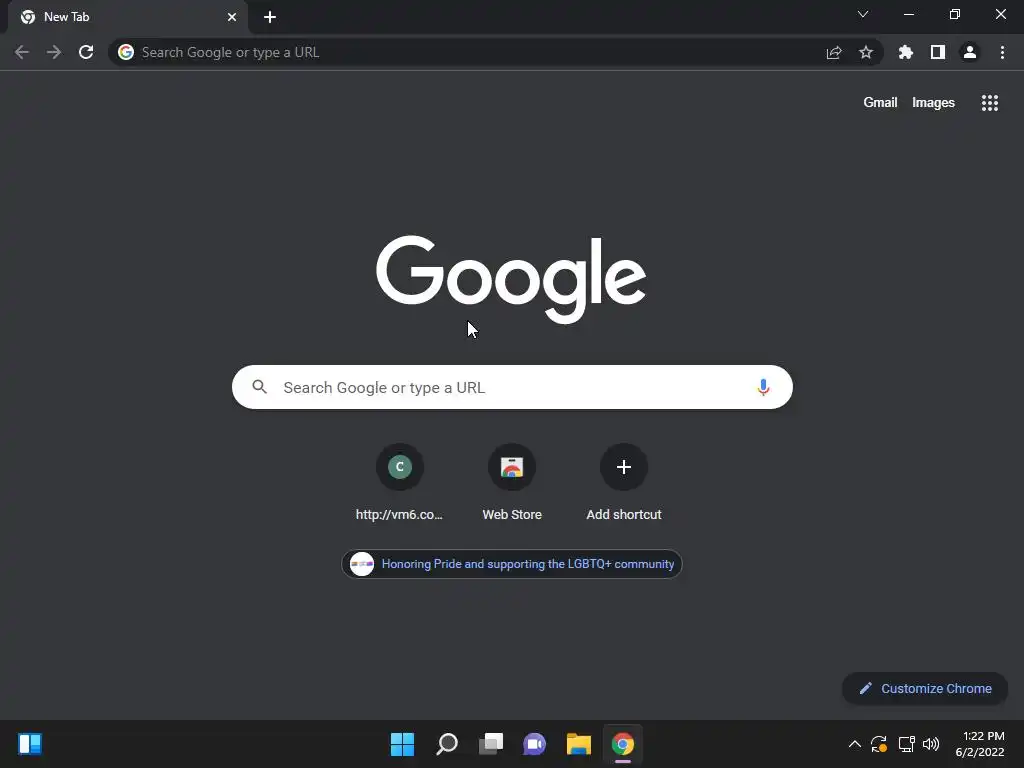1024x768 pixels.
Task: Click the Windows Update tray icon
Action: coord(879,744)
